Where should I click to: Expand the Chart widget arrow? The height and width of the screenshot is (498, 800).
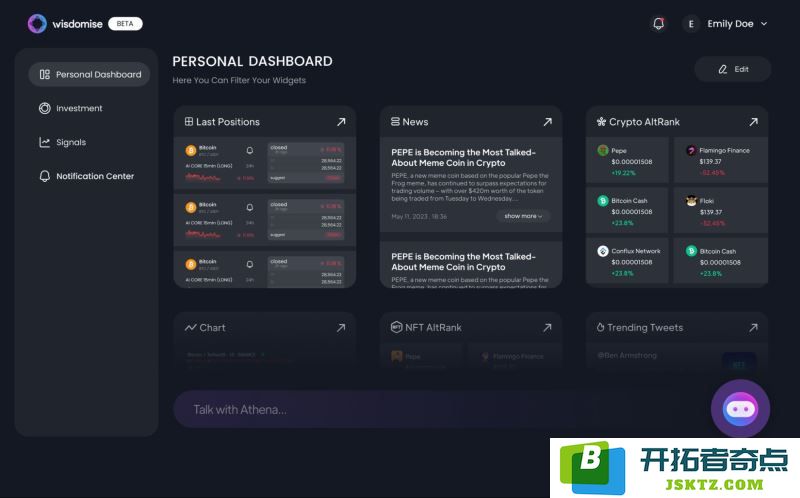[341, 328]
